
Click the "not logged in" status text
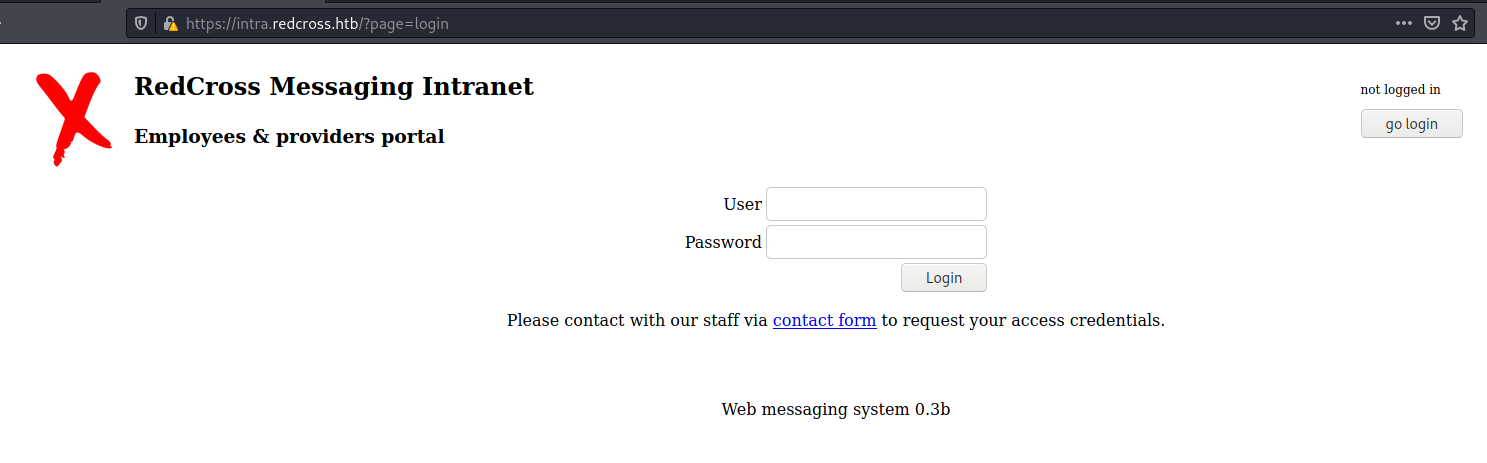[1400, 90]
